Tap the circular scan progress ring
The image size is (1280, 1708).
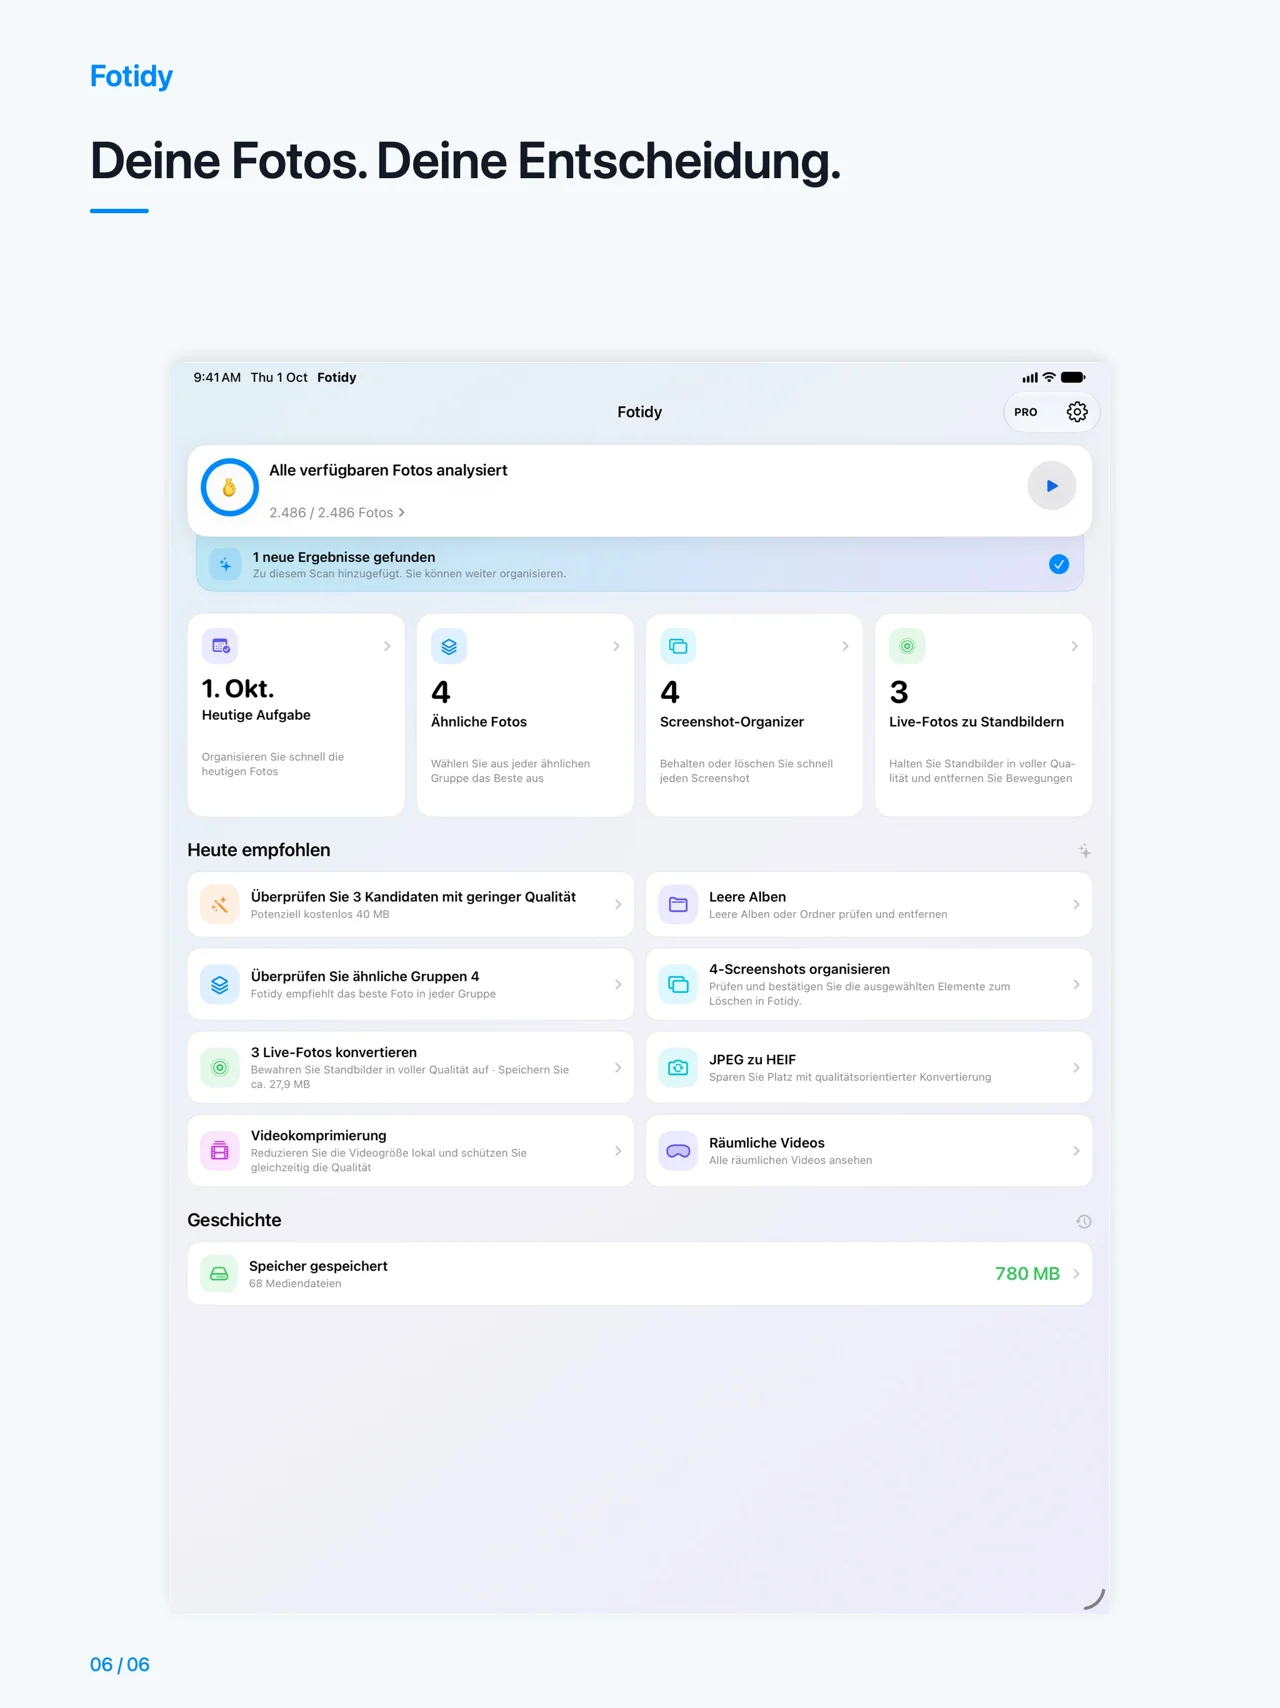pos(230,487)
